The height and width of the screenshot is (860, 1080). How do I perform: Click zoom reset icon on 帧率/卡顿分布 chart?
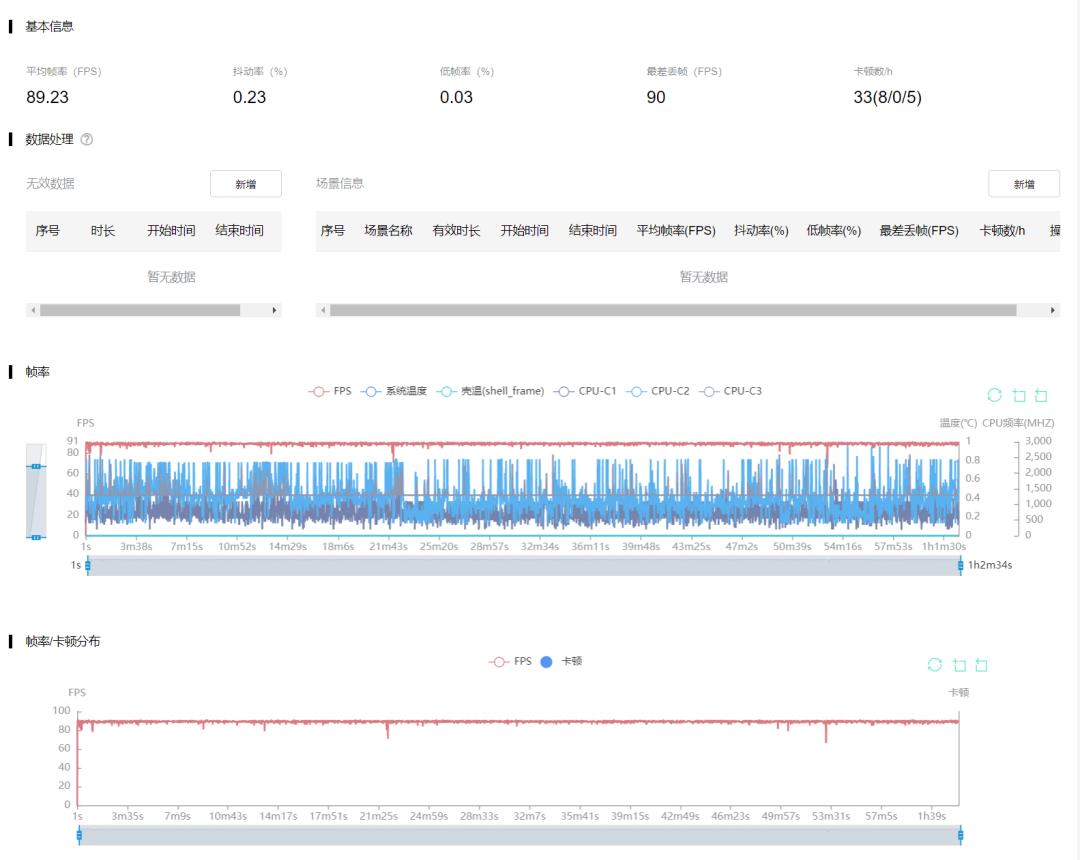click(982, 665)
